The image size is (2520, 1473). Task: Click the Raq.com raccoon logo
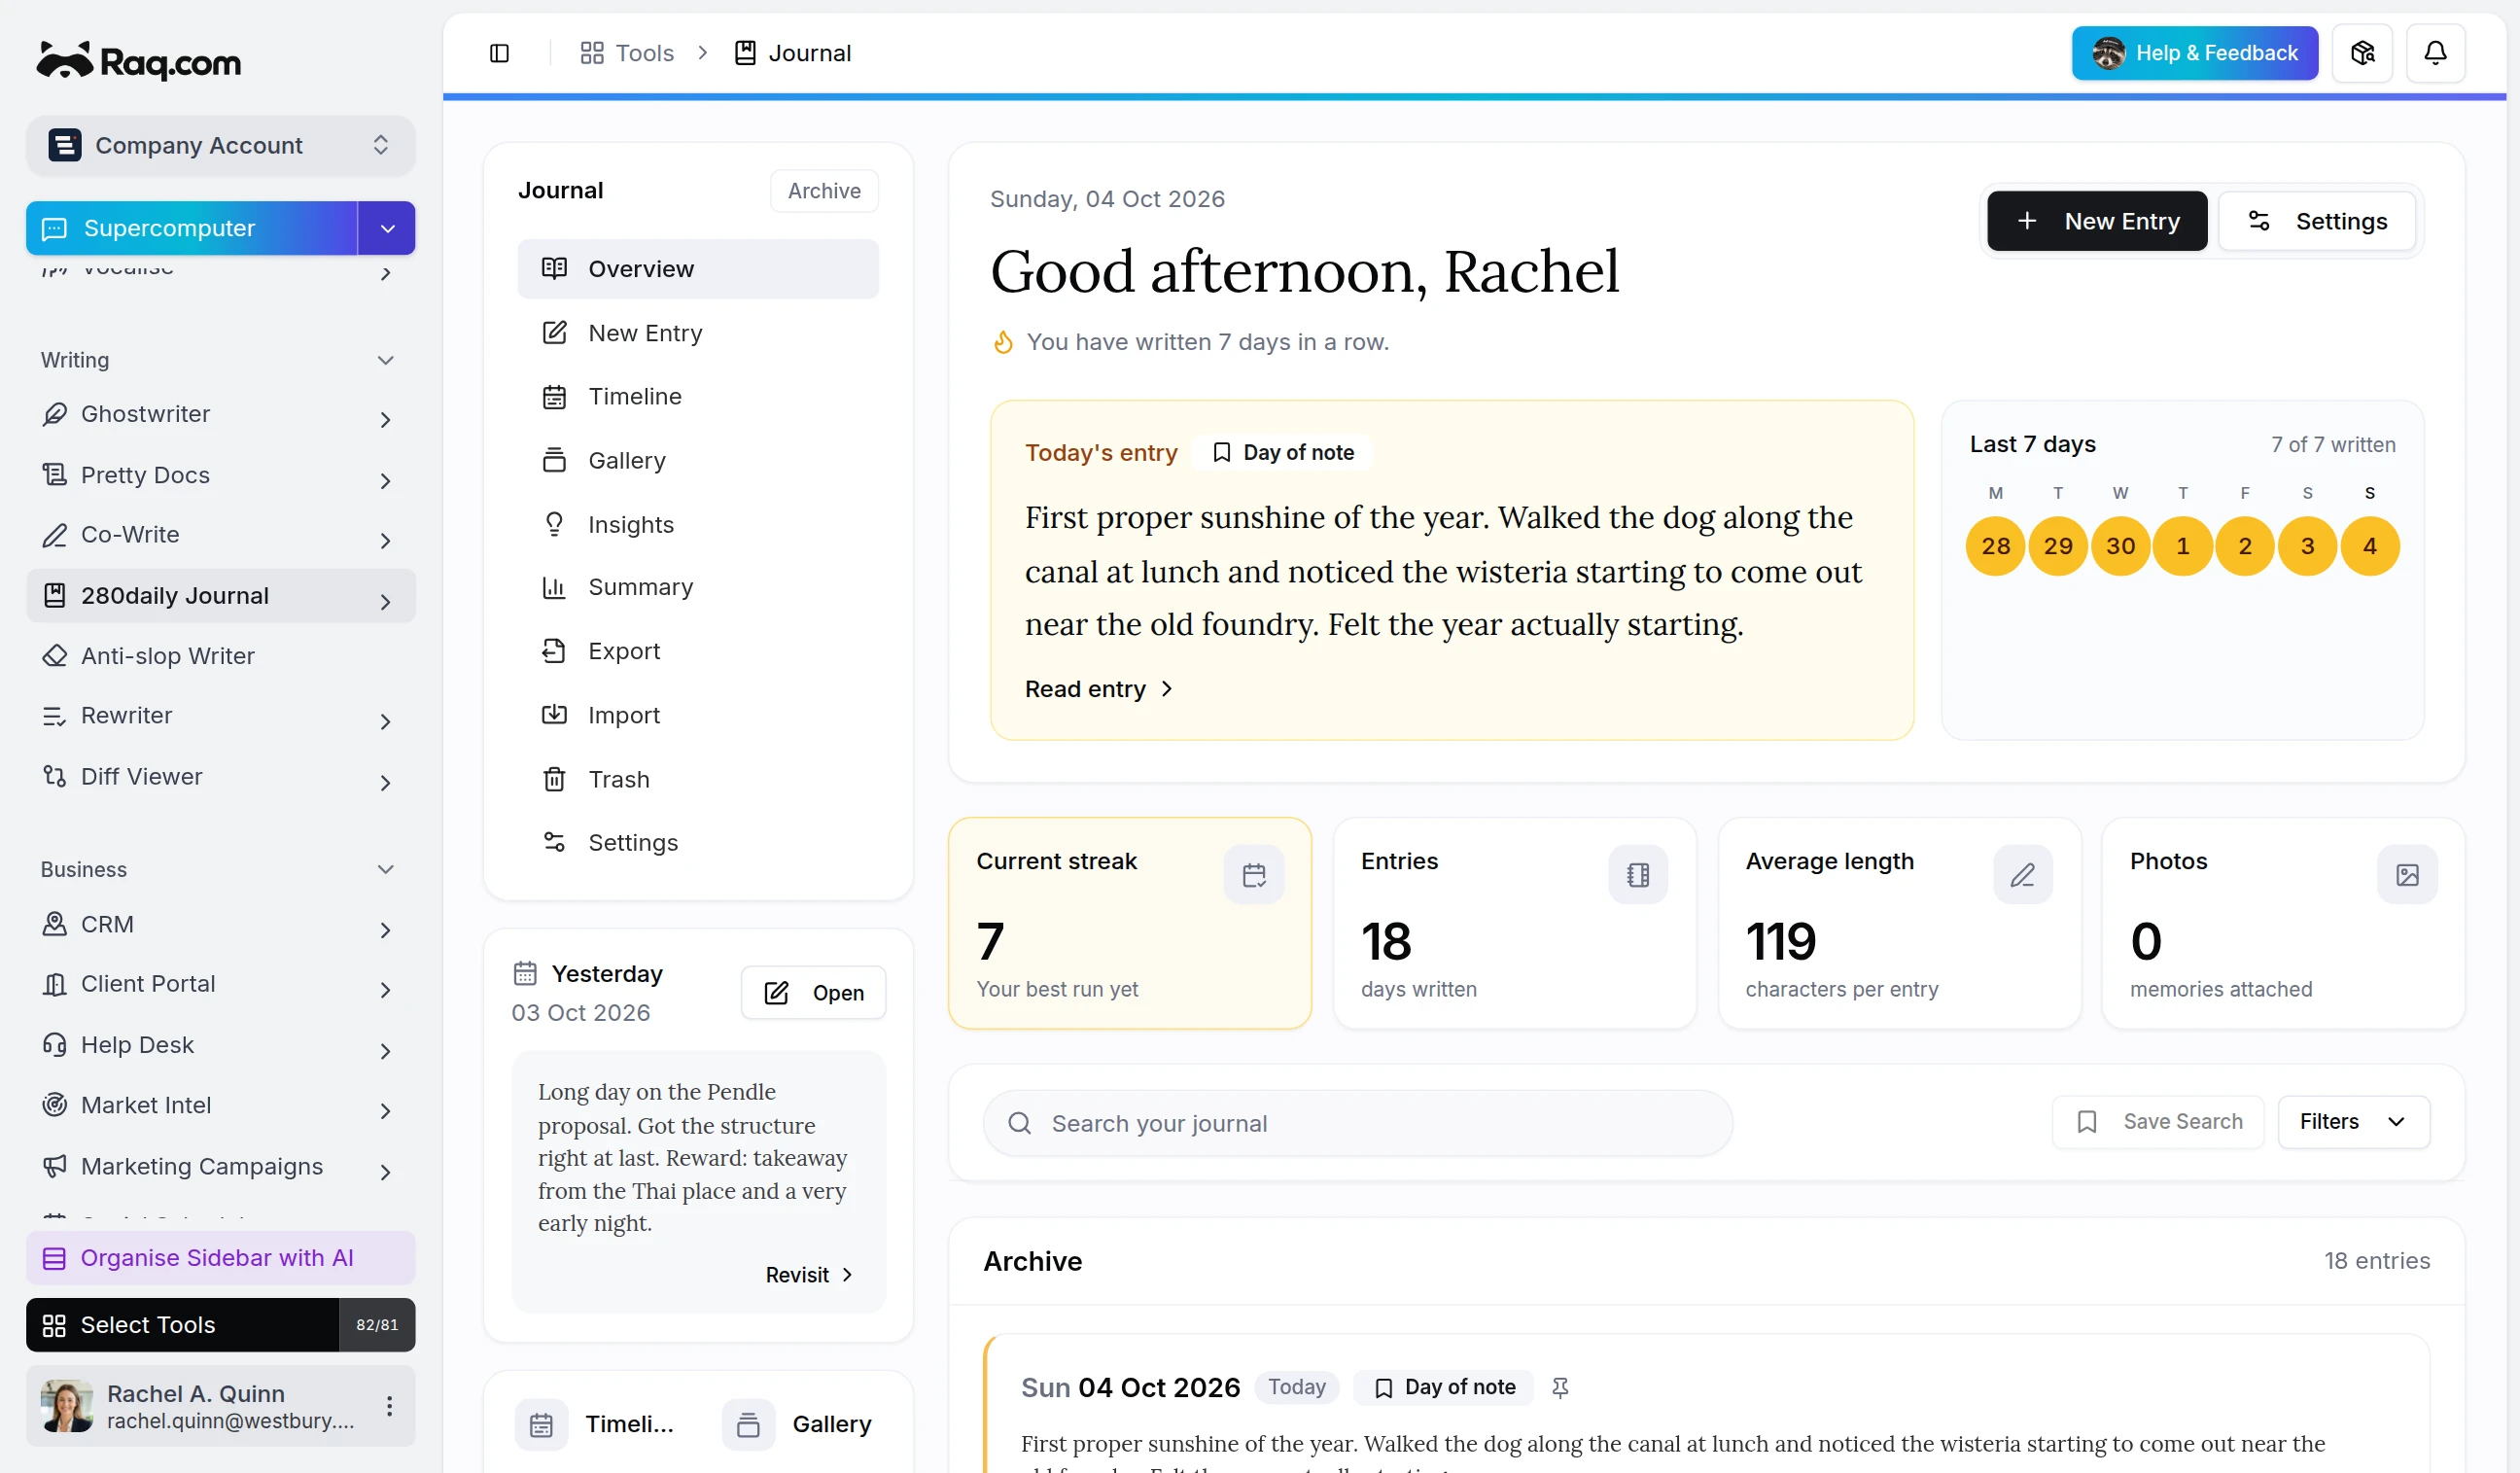pyautogui.click(x=139, y=61)
